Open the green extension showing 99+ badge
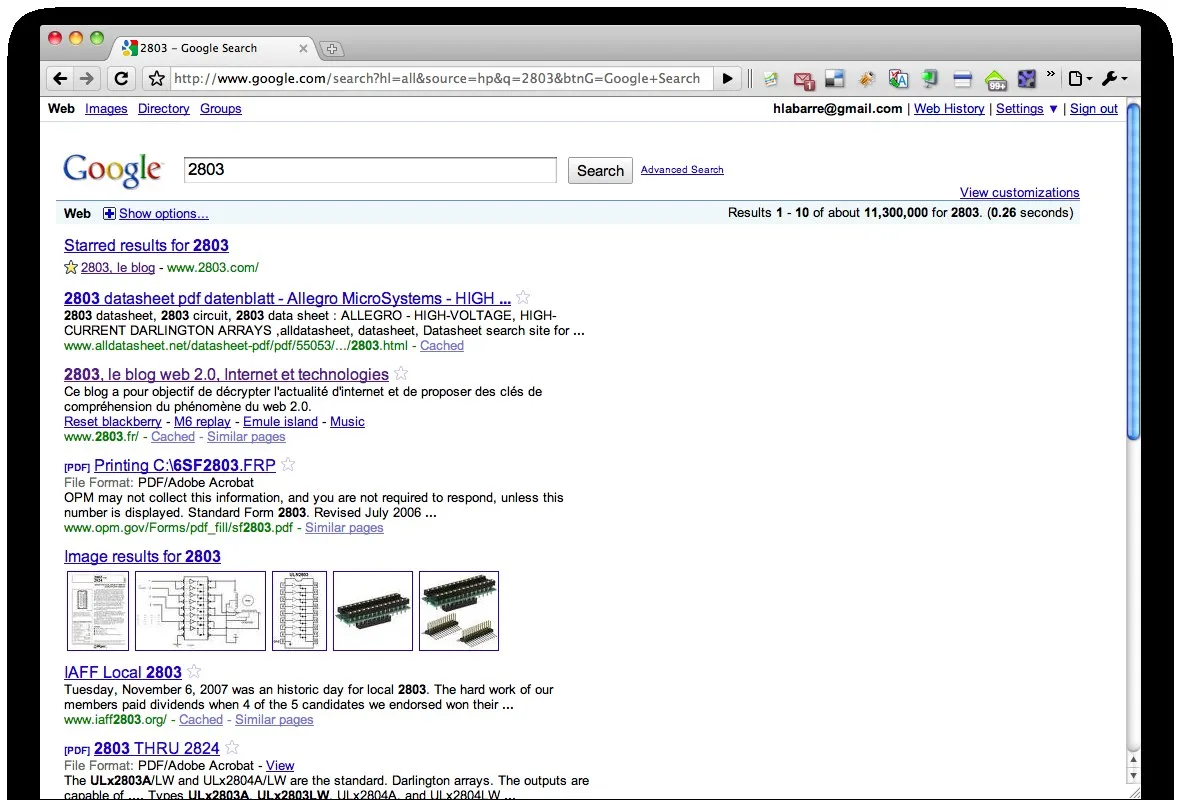The height and width of the screenshot is (800, 1181). coord(995,80)
